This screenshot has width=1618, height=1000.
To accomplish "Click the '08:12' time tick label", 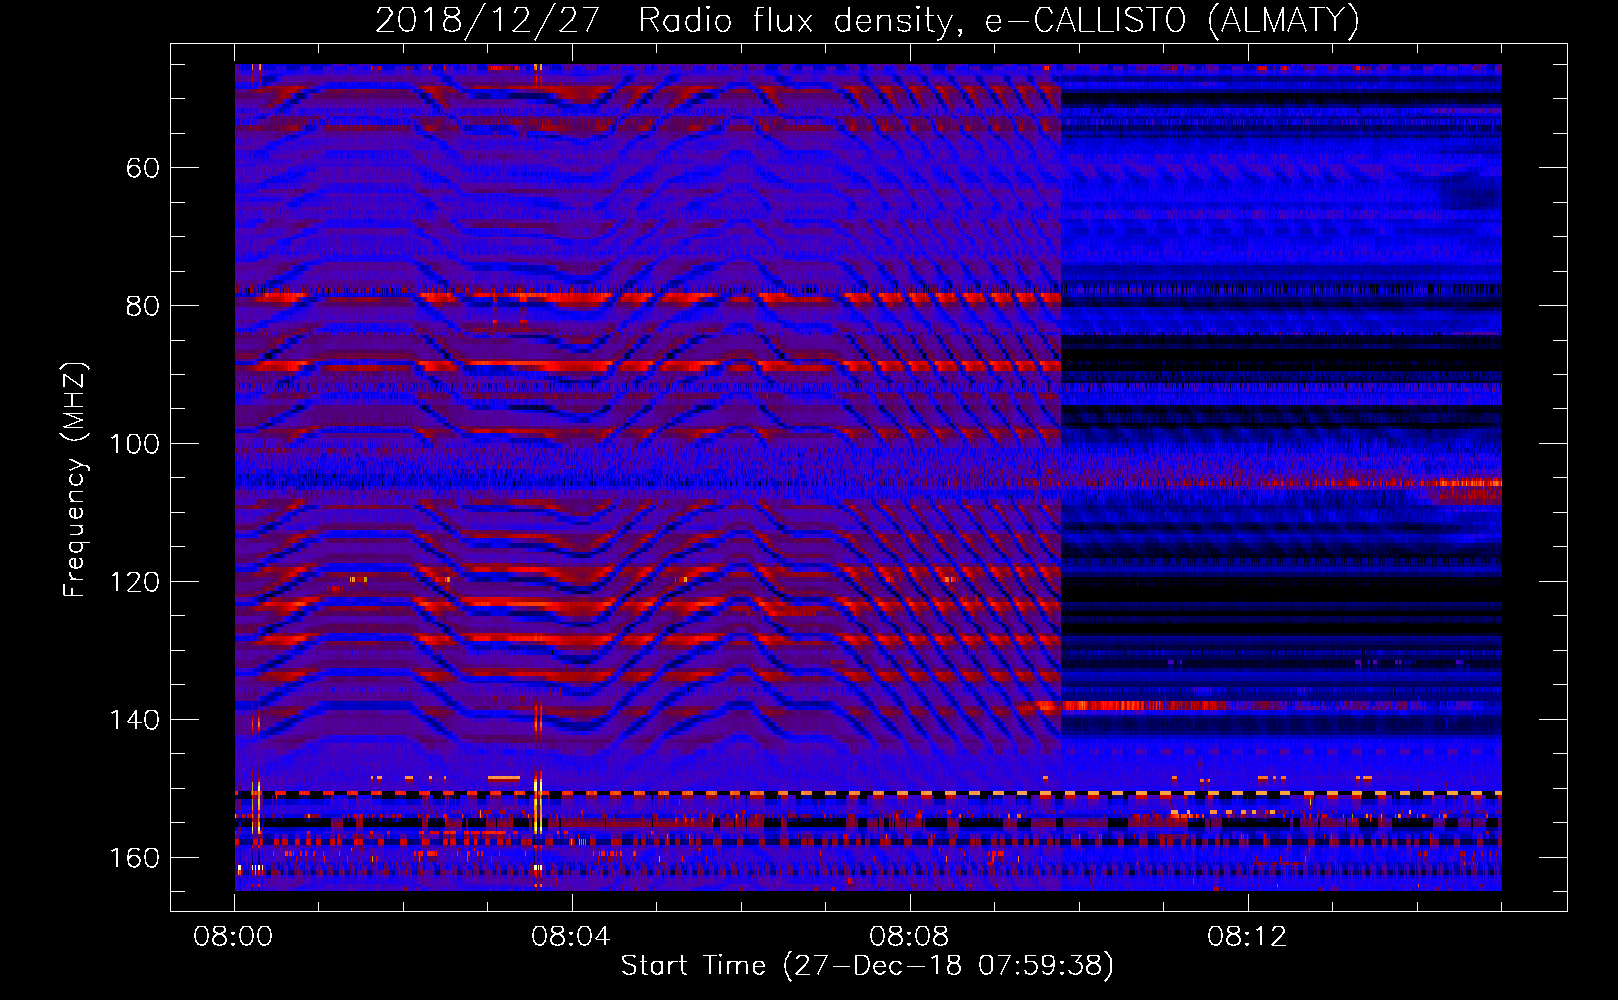I will [1247, 937].
